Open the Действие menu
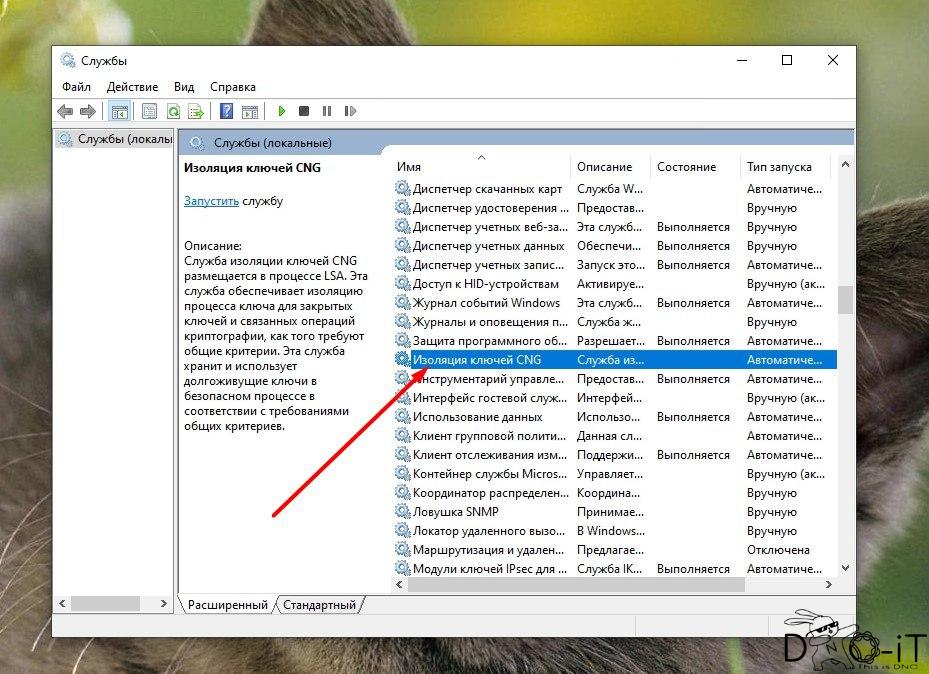The image size is (929, 674). point(132,87)
